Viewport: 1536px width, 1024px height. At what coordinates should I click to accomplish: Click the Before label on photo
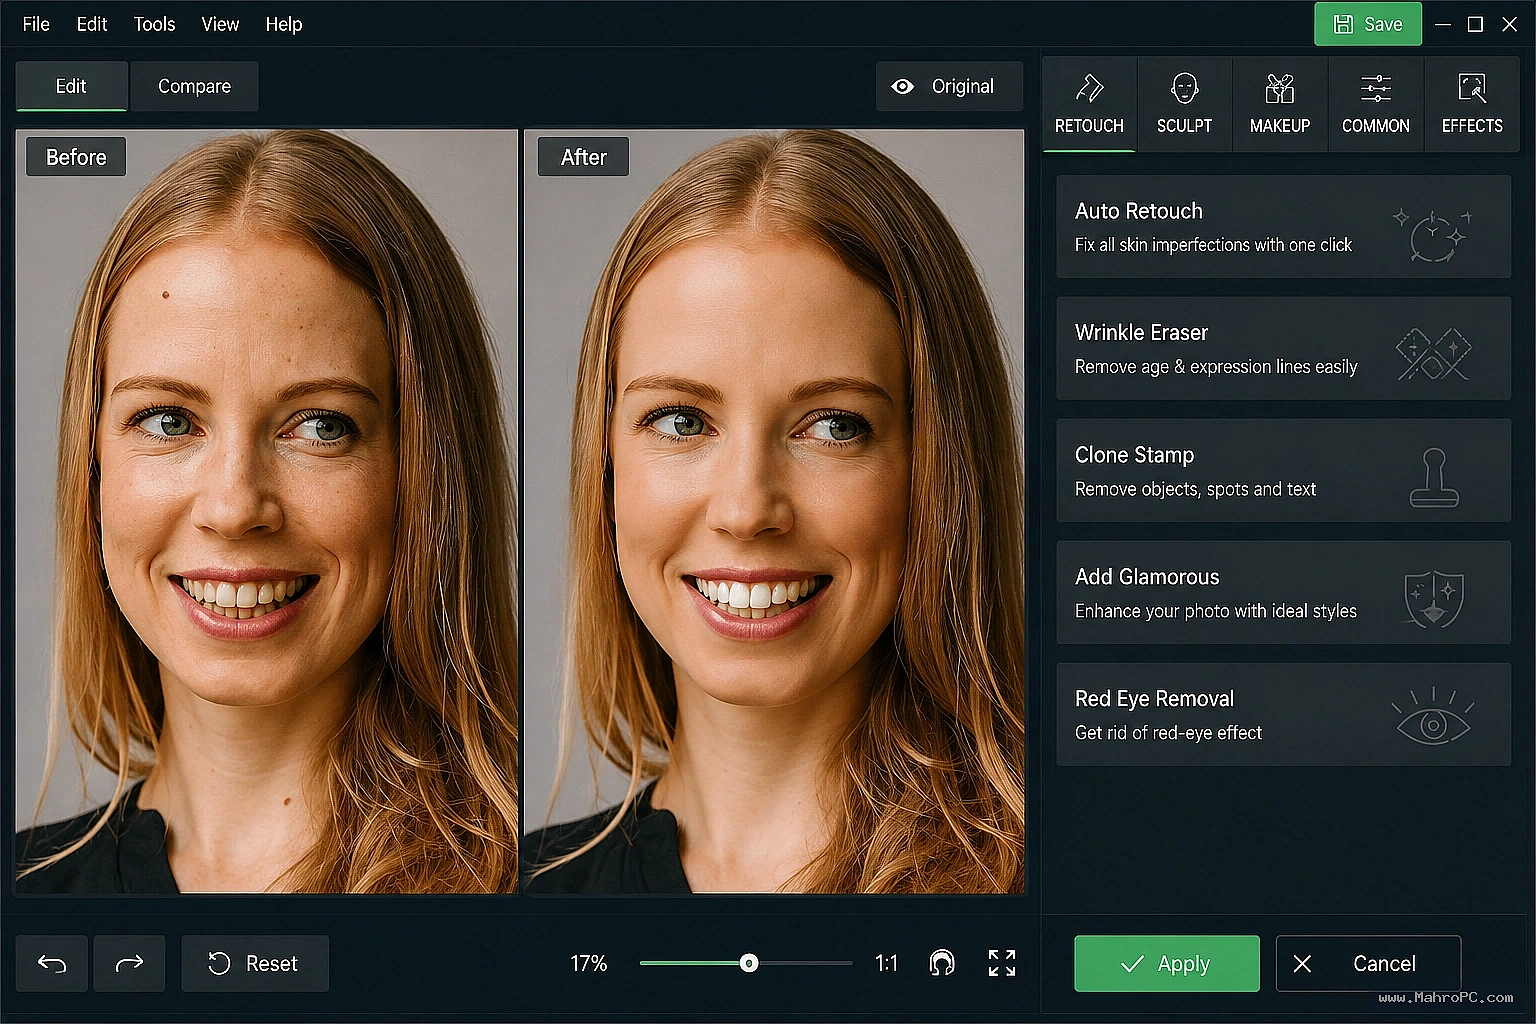click(76, 157)
